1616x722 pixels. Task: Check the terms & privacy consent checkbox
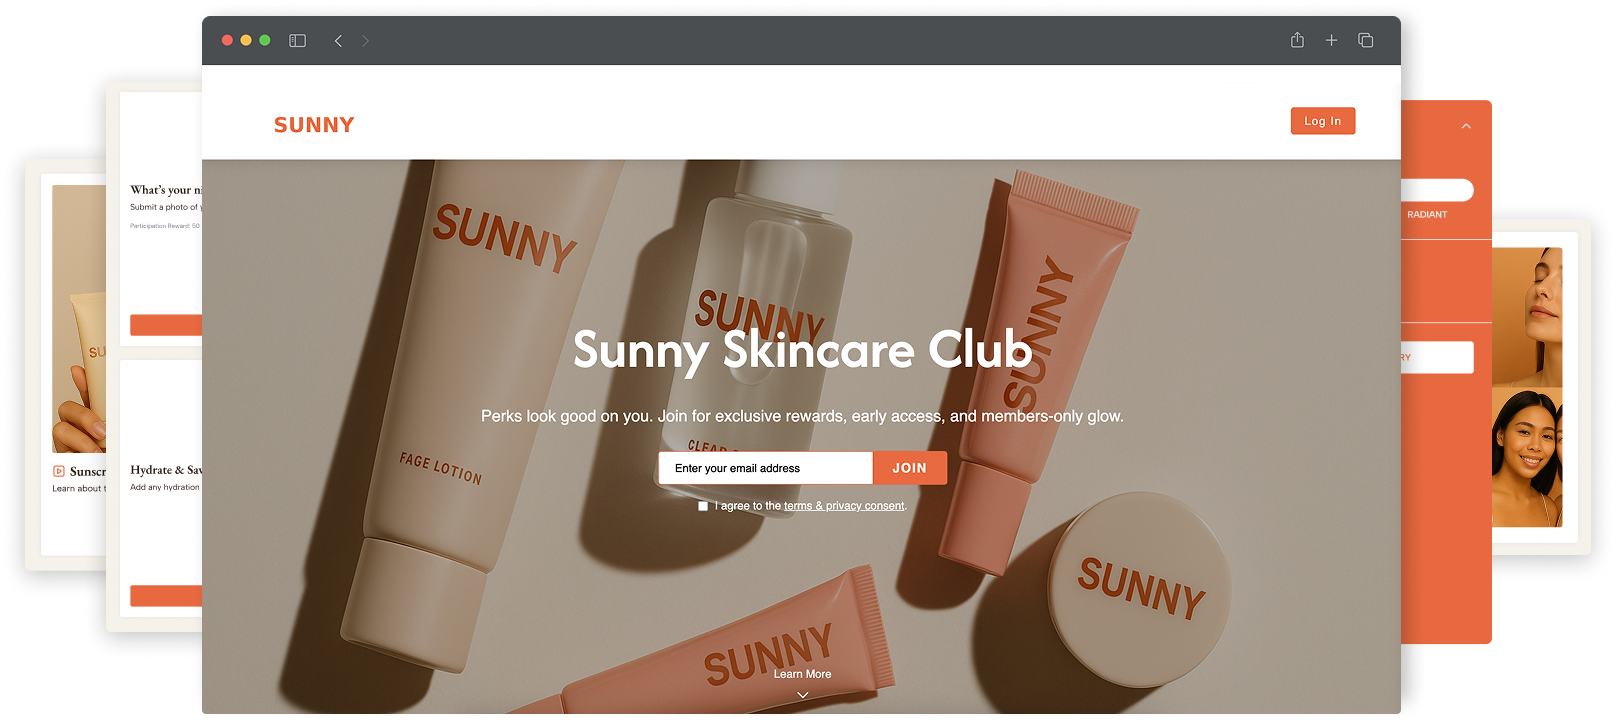click(x=703, y=506)
